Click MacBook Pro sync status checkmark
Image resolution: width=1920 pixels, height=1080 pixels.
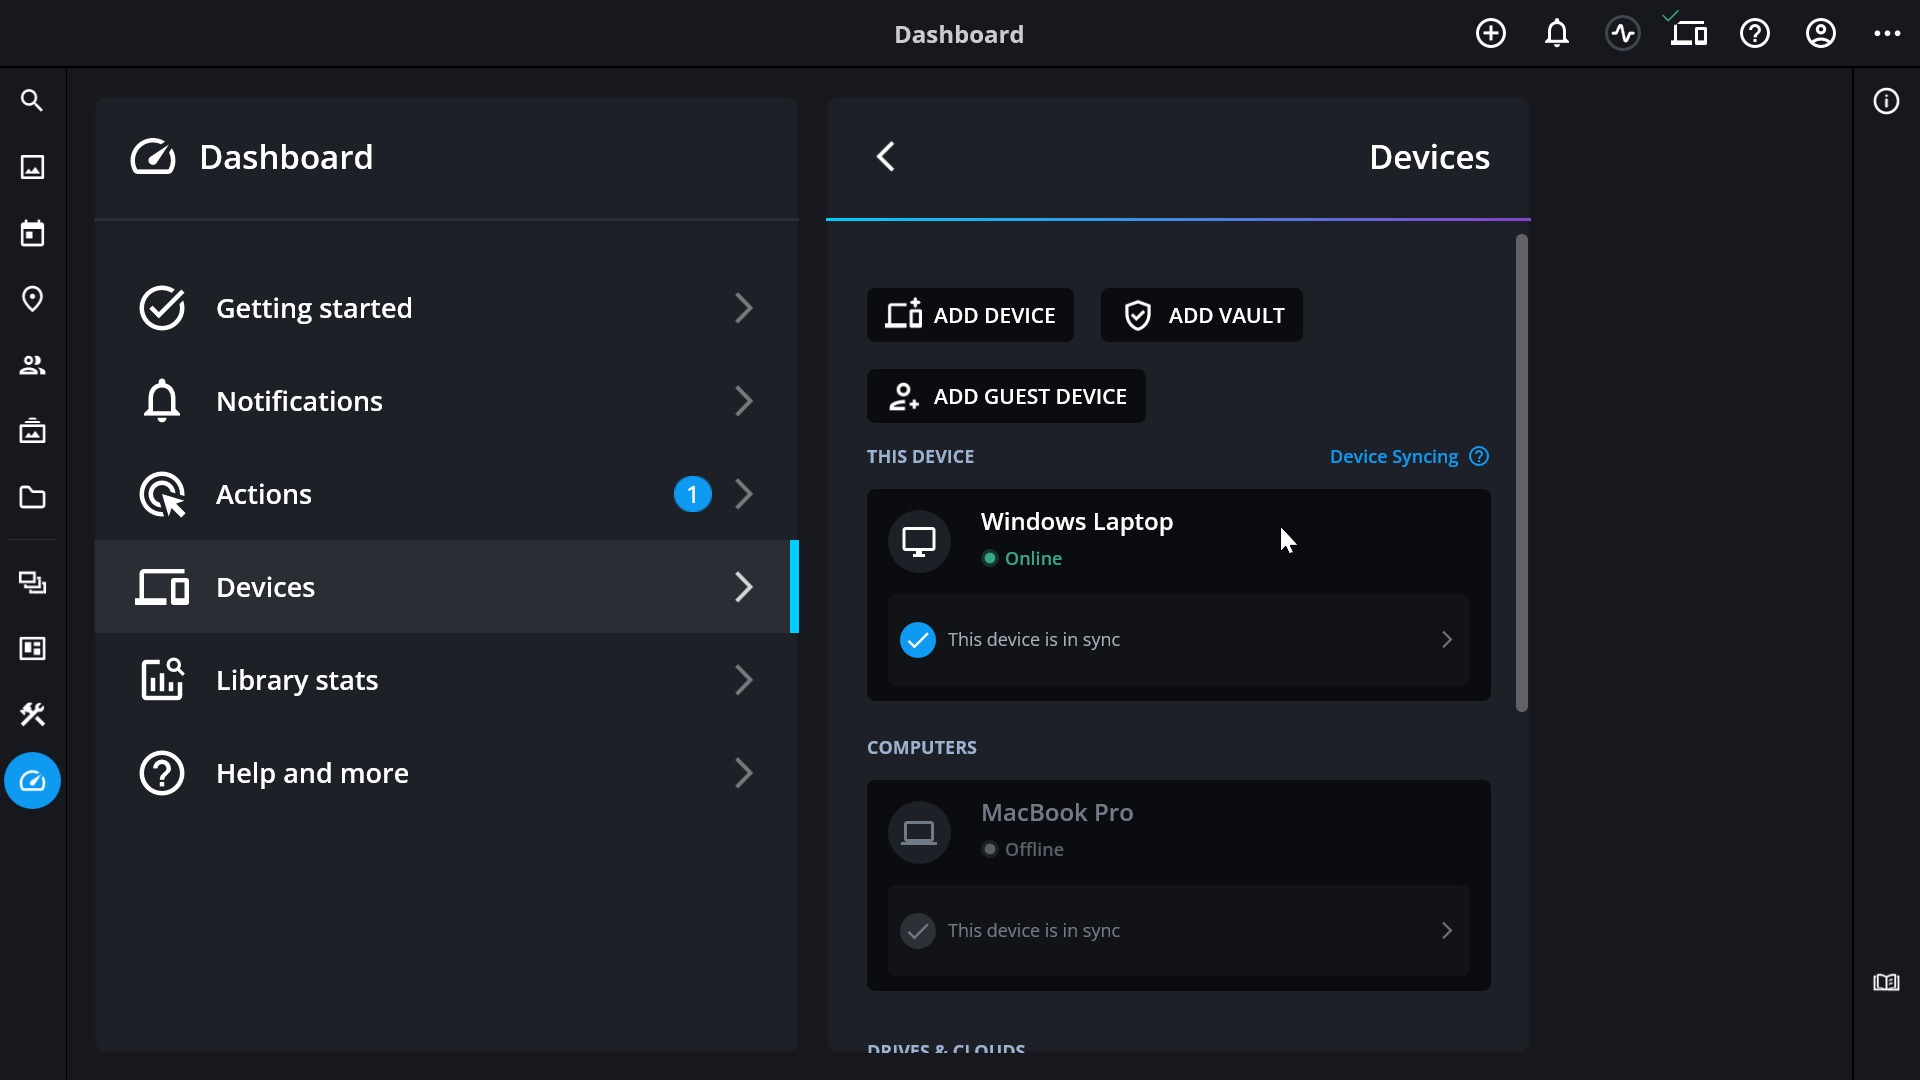(917, 930)
